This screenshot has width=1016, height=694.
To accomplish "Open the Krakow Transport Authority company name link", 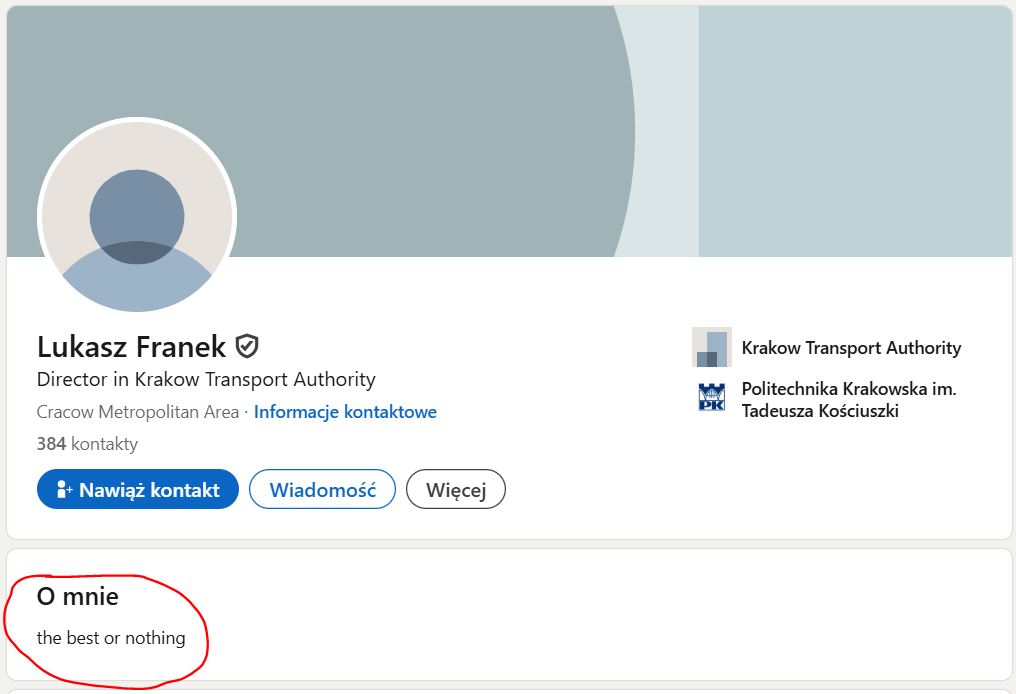I will coord(851,348).
